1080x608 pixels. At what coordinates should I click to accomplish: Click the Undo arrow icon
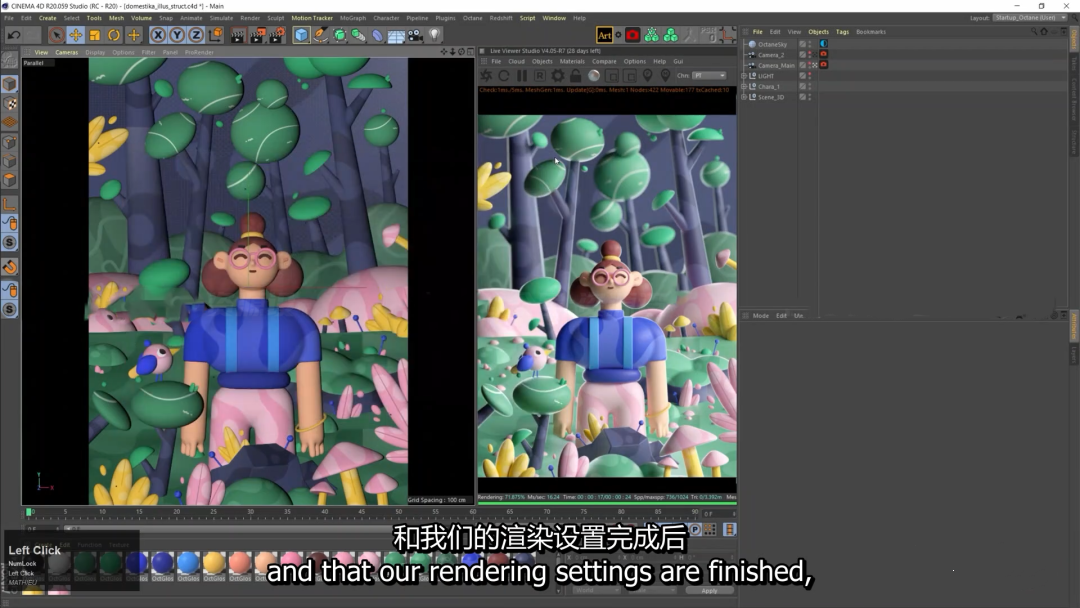coord(14,35)
